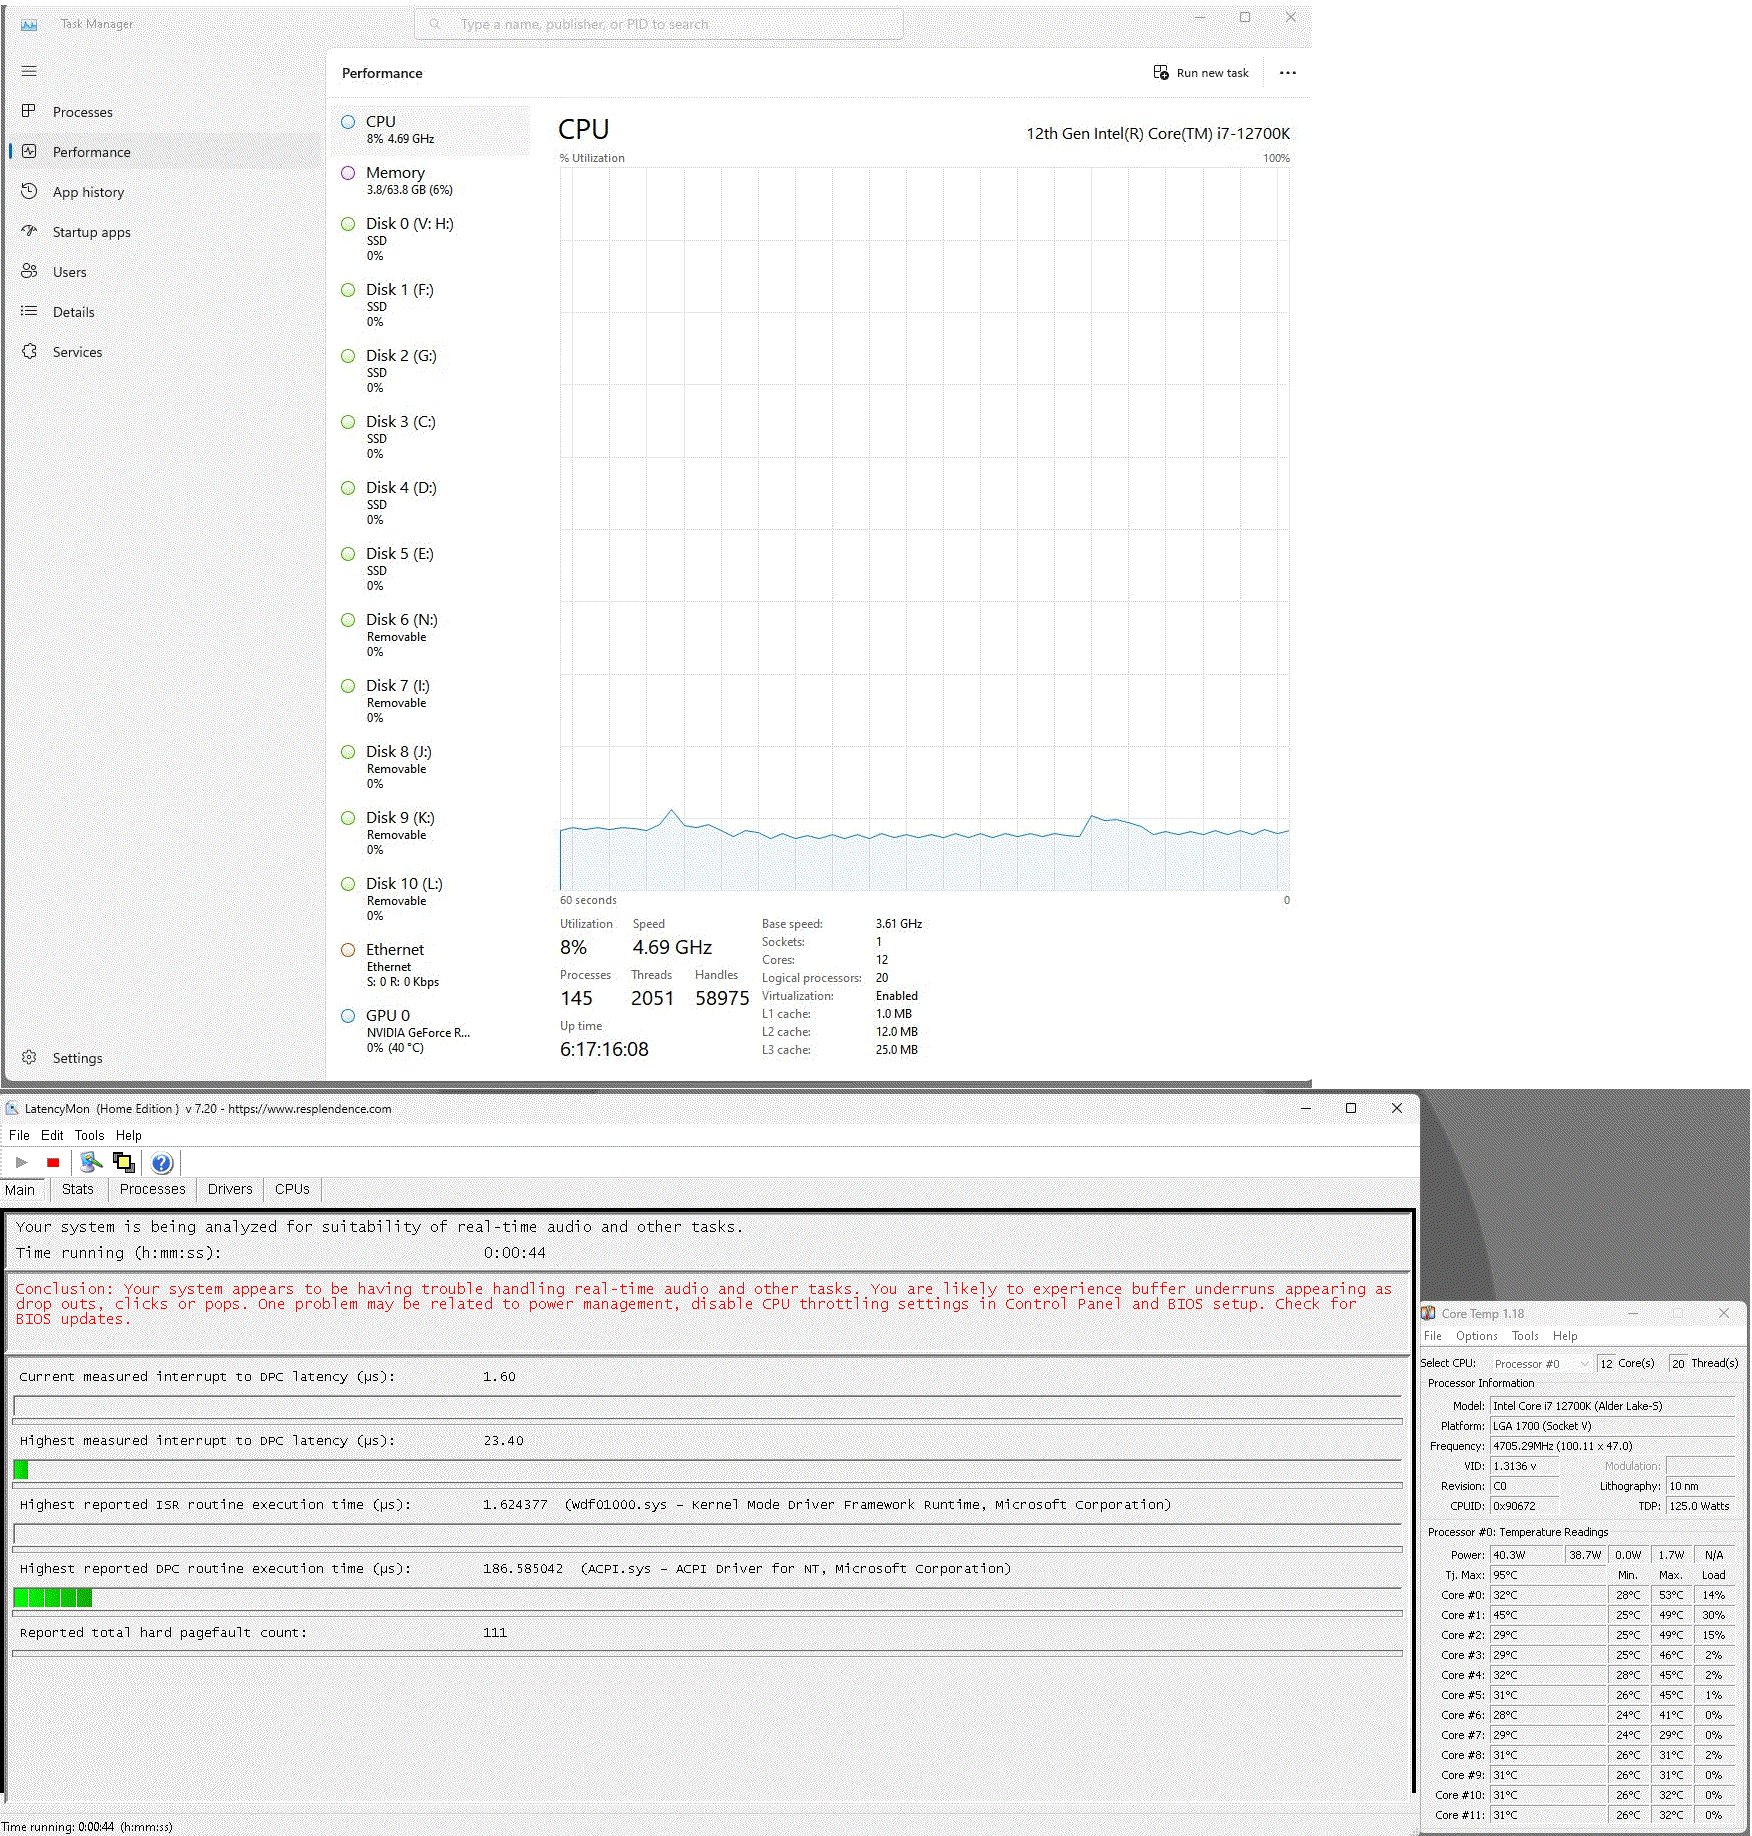The height and width of the screenshot is (1836, 1752).
Task: Select the CPU entry in the performance list
Action: [x=430, y=129]
